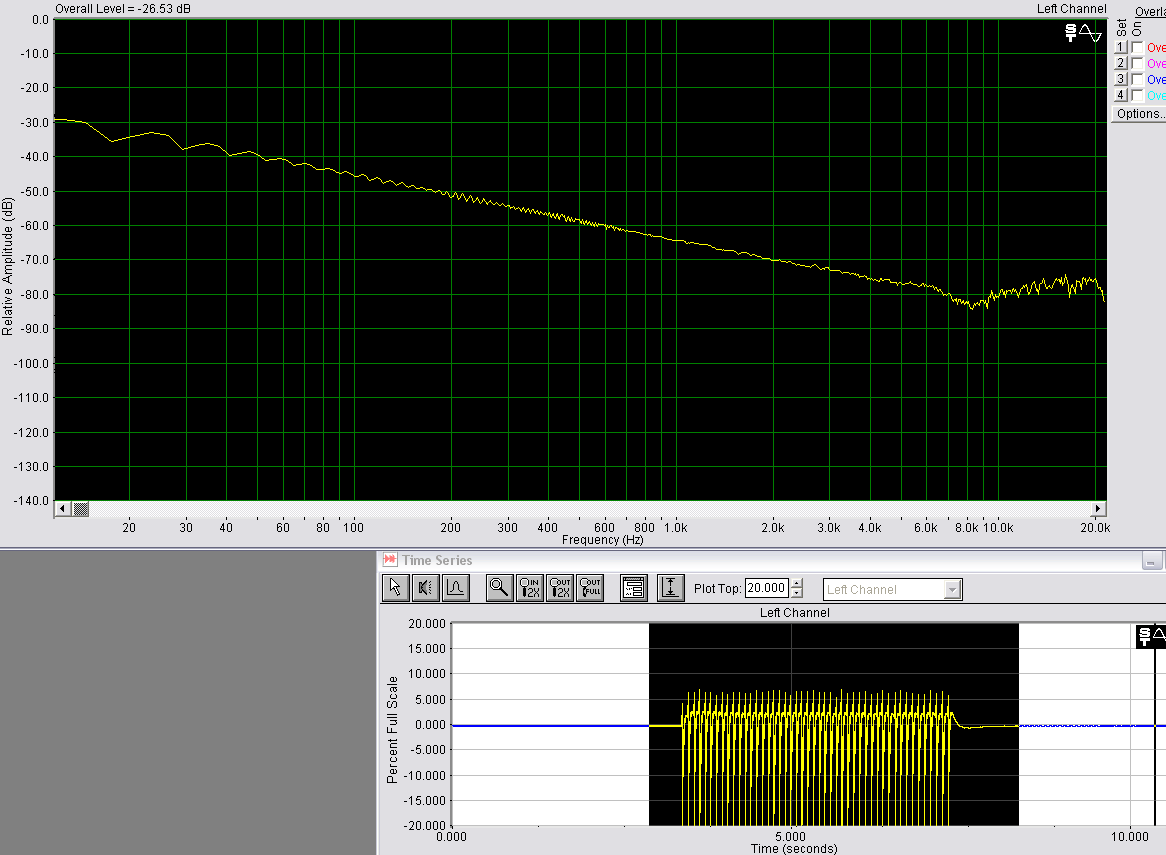Click the bell-curve window icon in Time Series toolbar
Screen dimensions: 1166x855
pos(455,588)
